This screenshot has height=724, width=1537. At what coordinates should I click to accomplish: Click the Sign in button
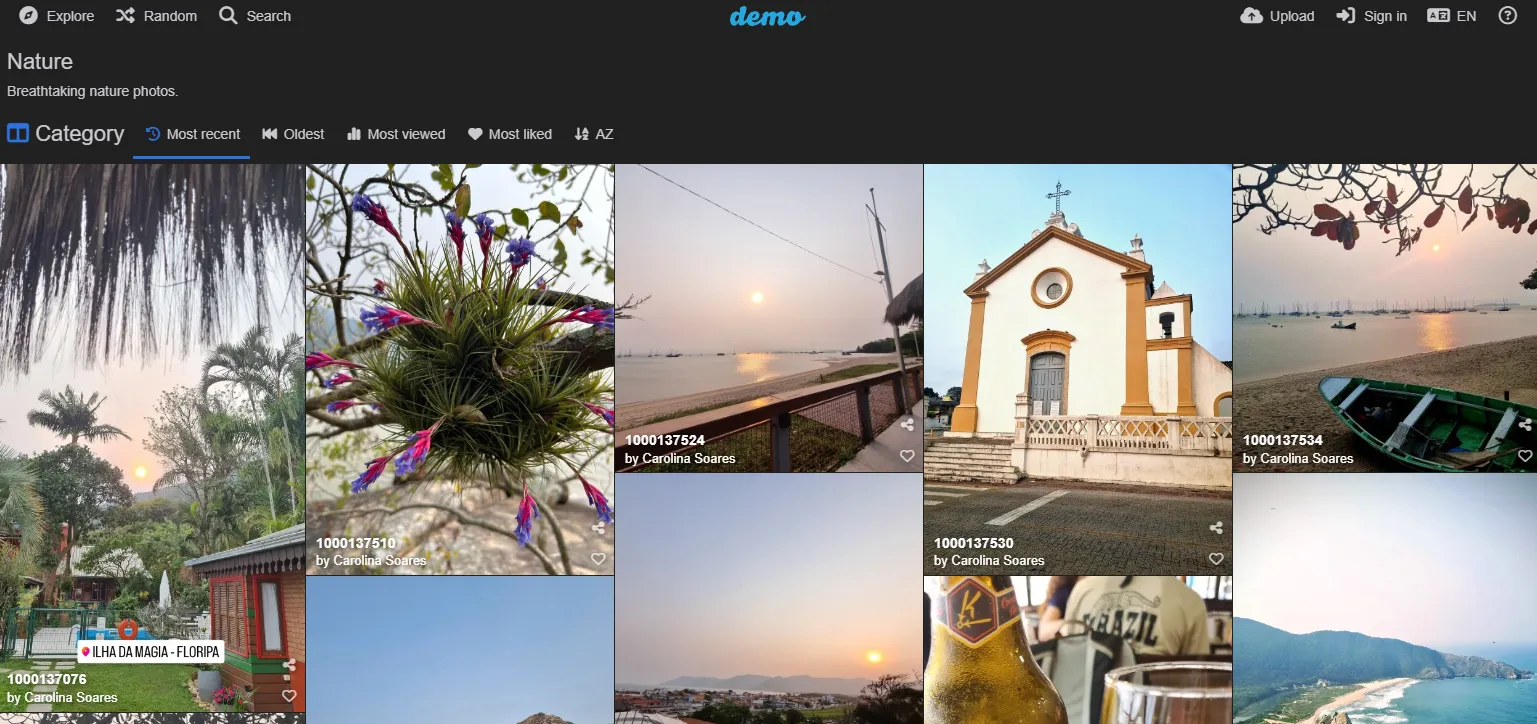1371,15
